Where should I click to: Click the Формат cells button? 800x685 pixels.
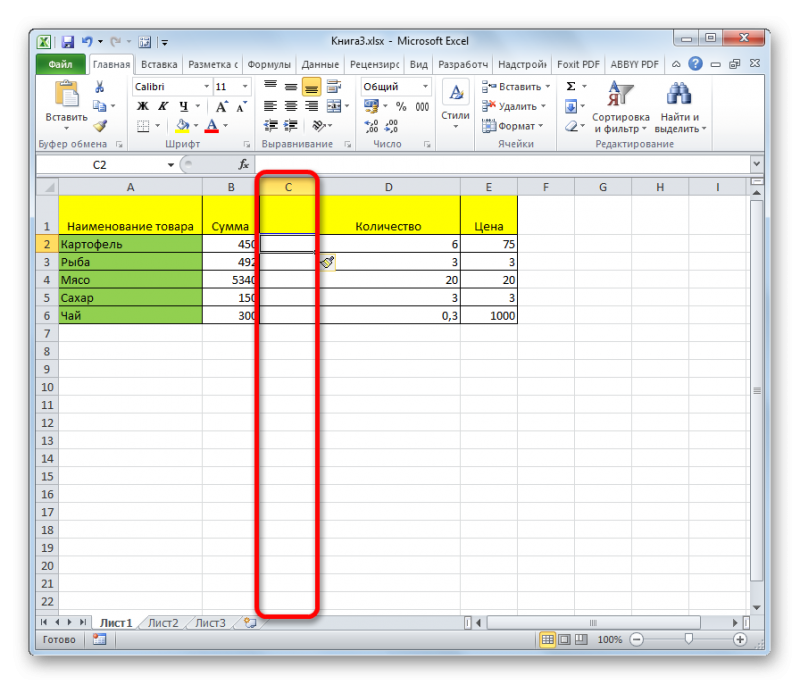click(513, 125)
